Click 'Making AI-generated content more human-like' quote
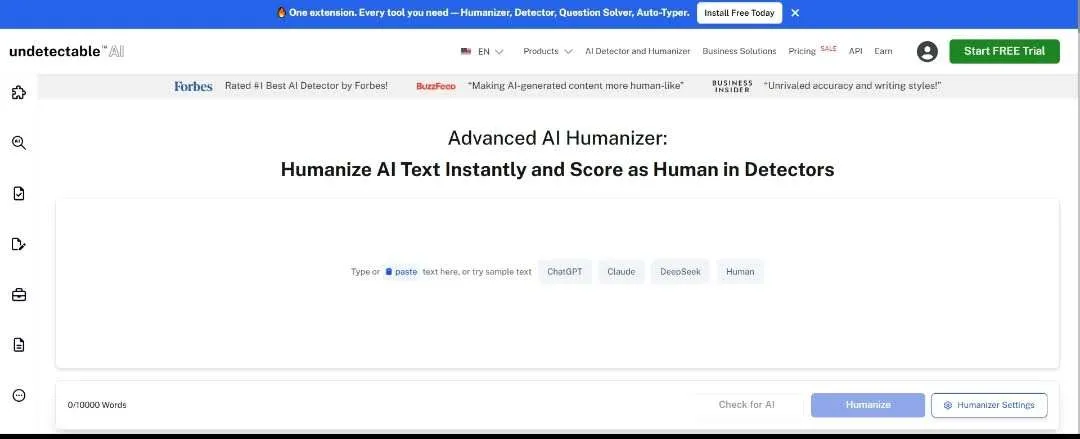This screenshot has width=1080, height=439. coord(576,86)
